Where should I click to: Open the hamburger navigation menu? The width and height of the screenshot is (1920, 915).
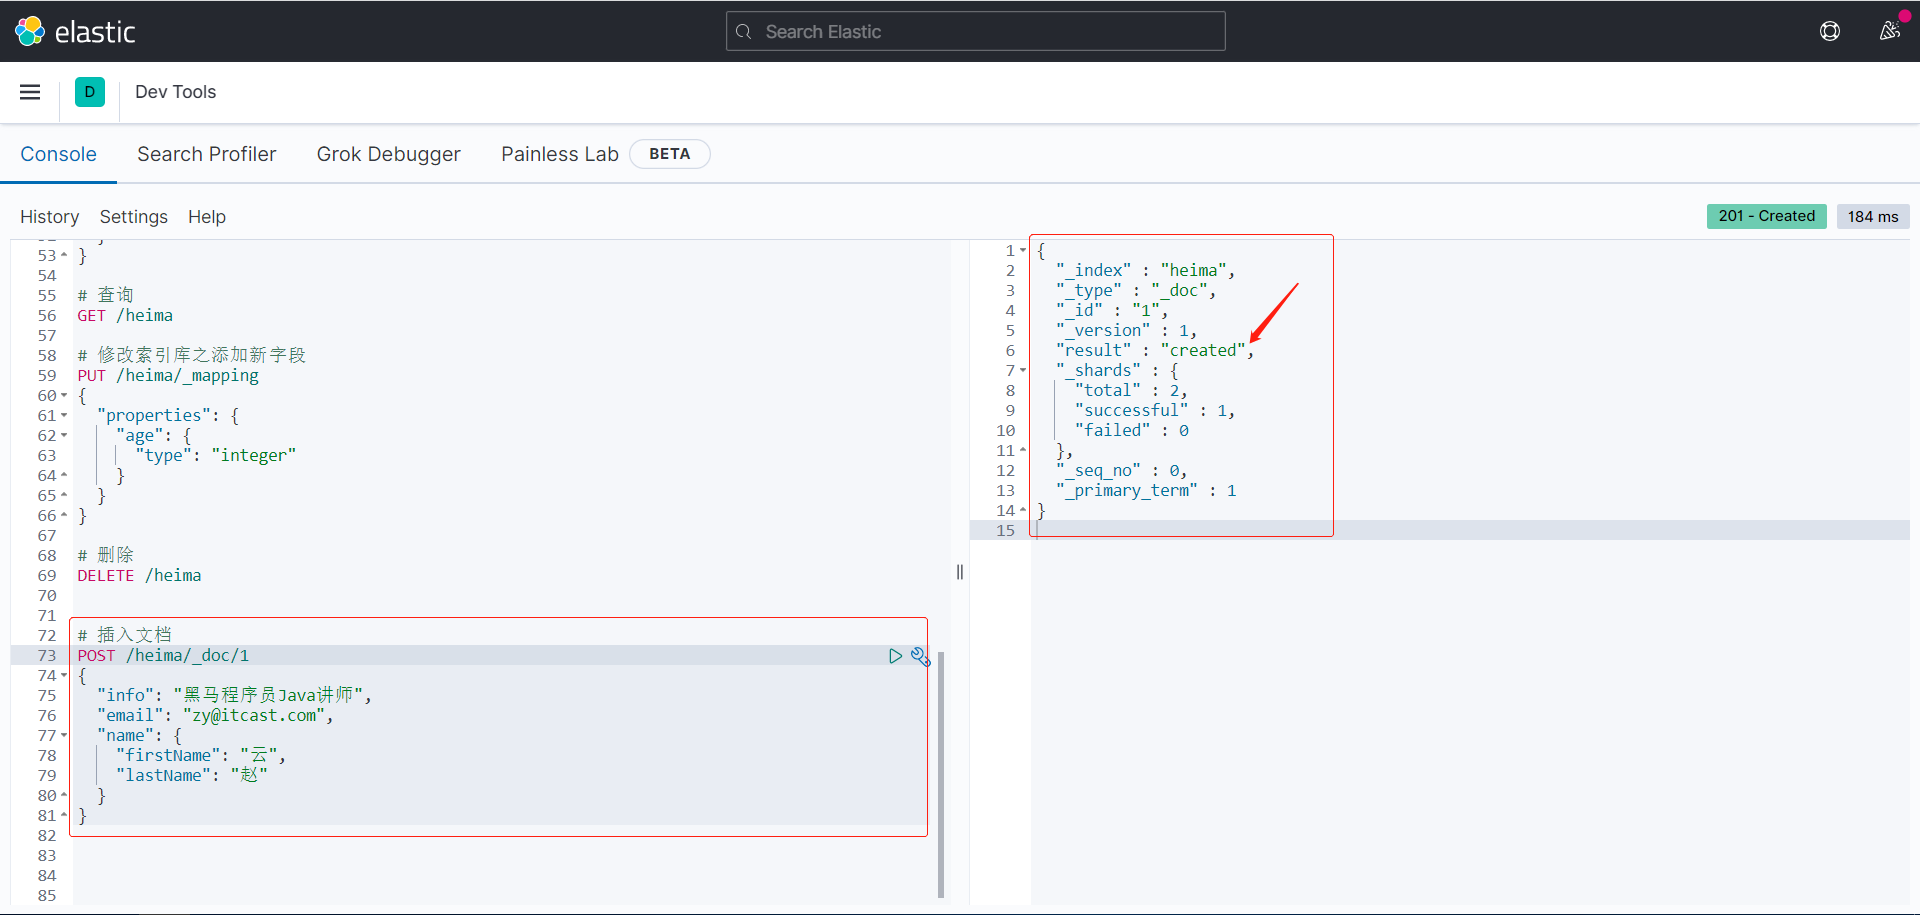pyautogui.click(x=30, y=92)
